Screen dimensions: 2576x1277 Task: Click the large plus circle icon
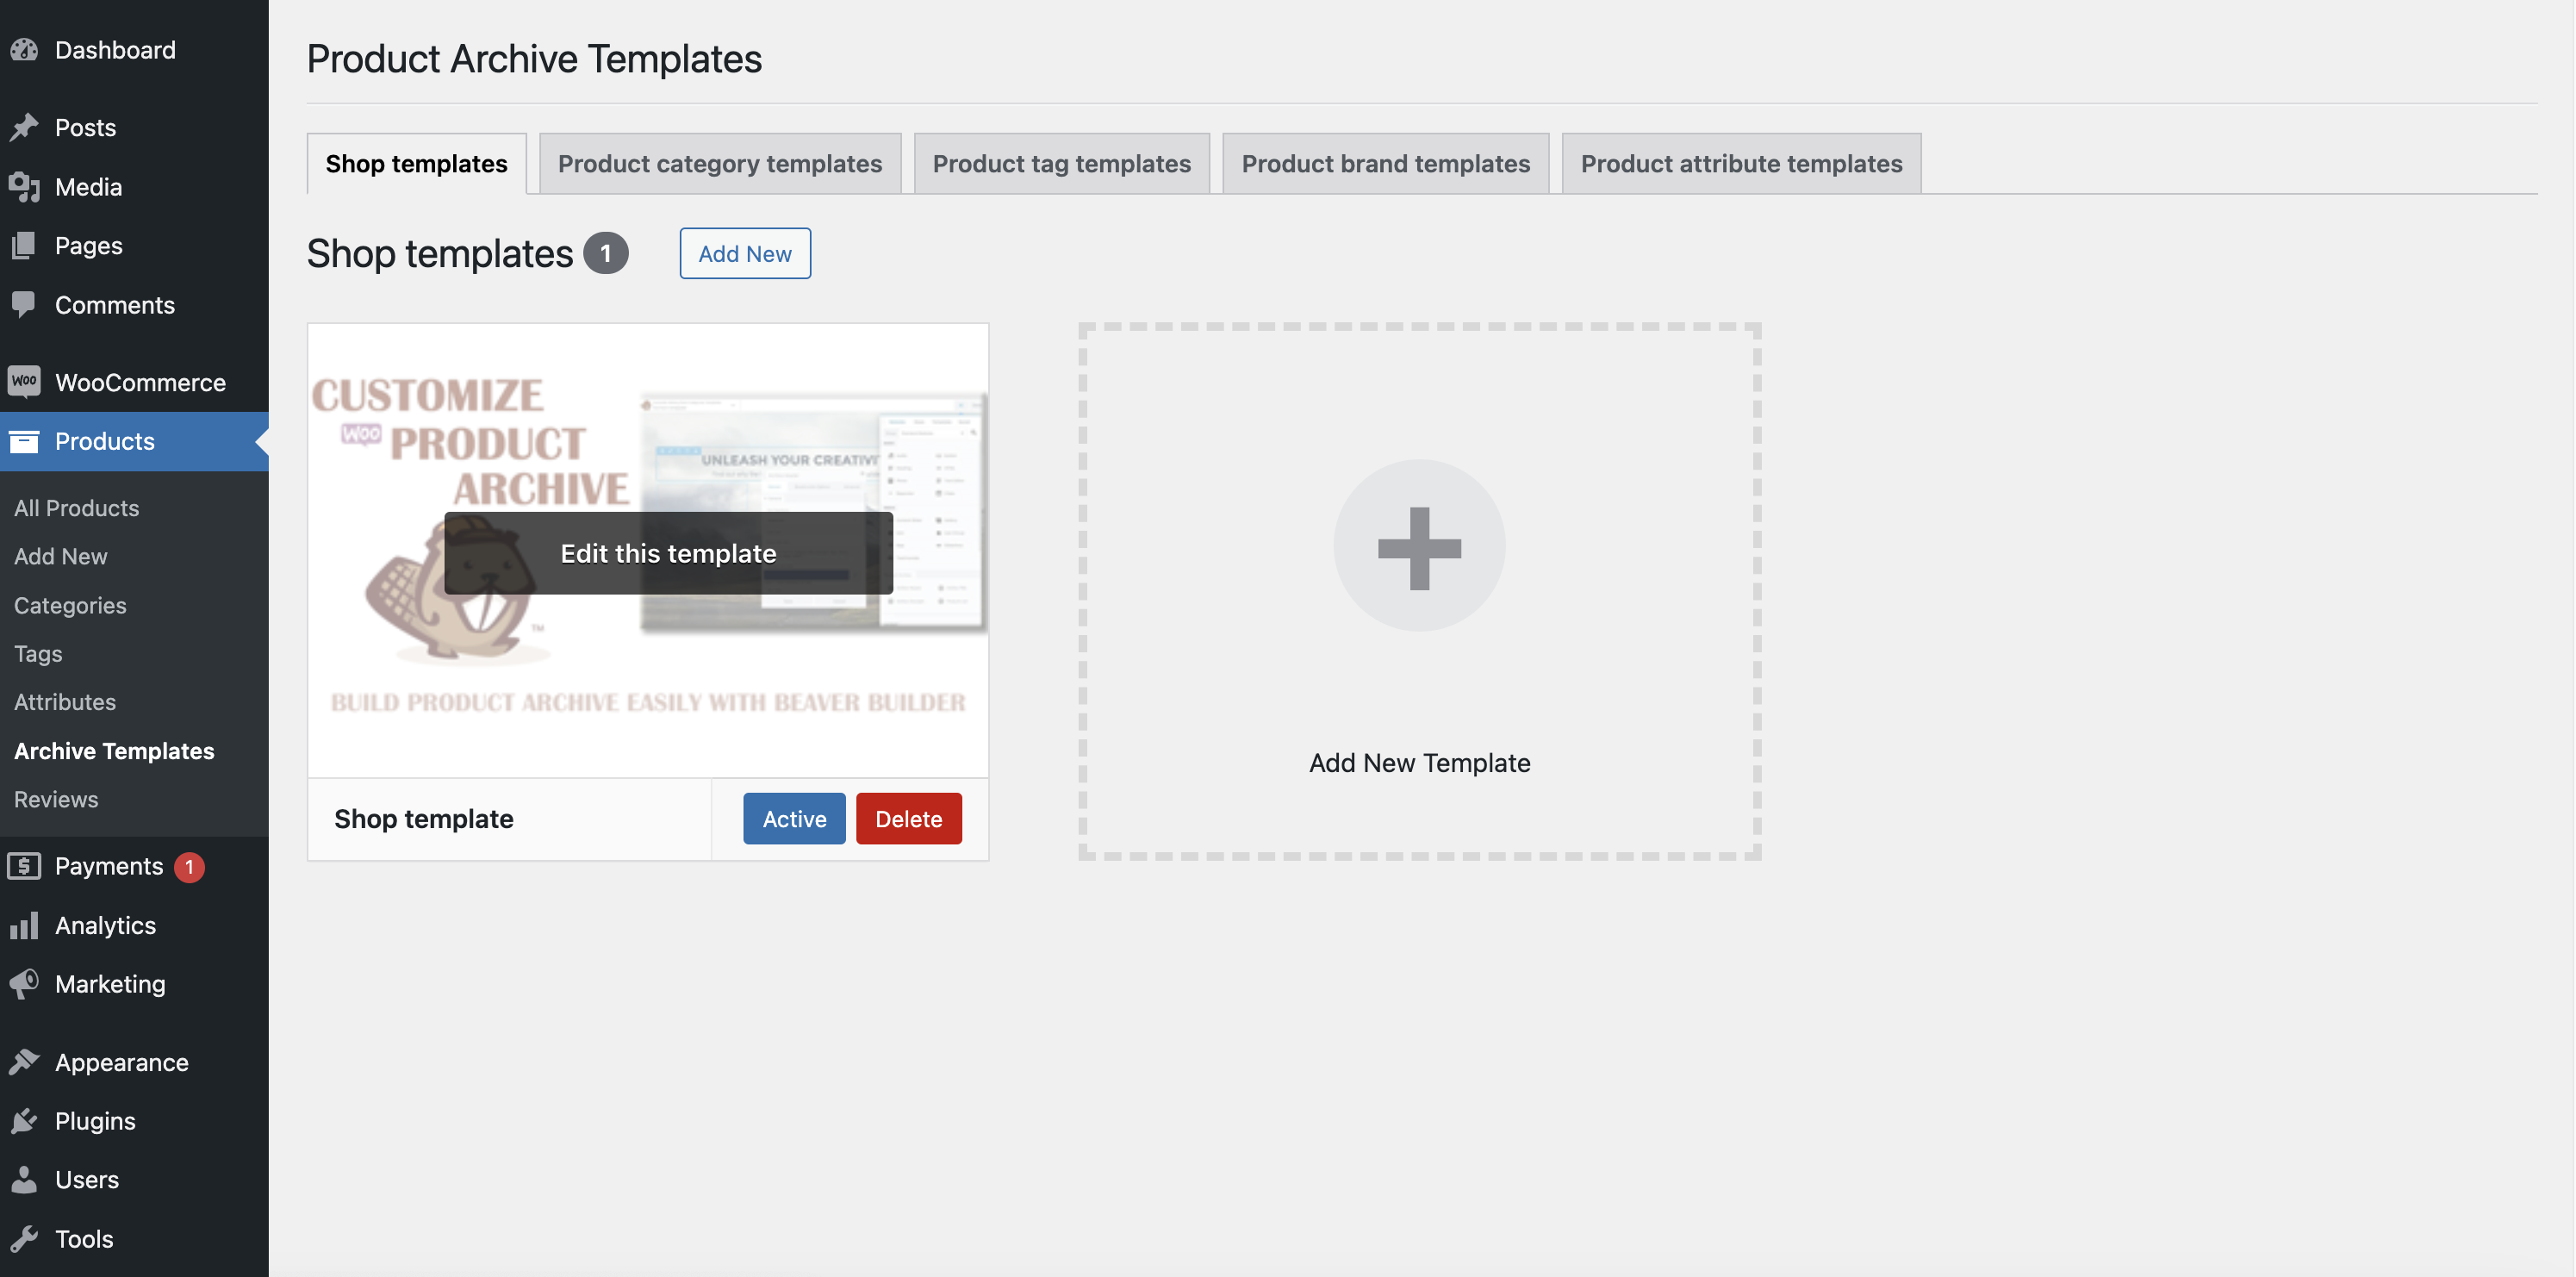tap(1419, 546)
